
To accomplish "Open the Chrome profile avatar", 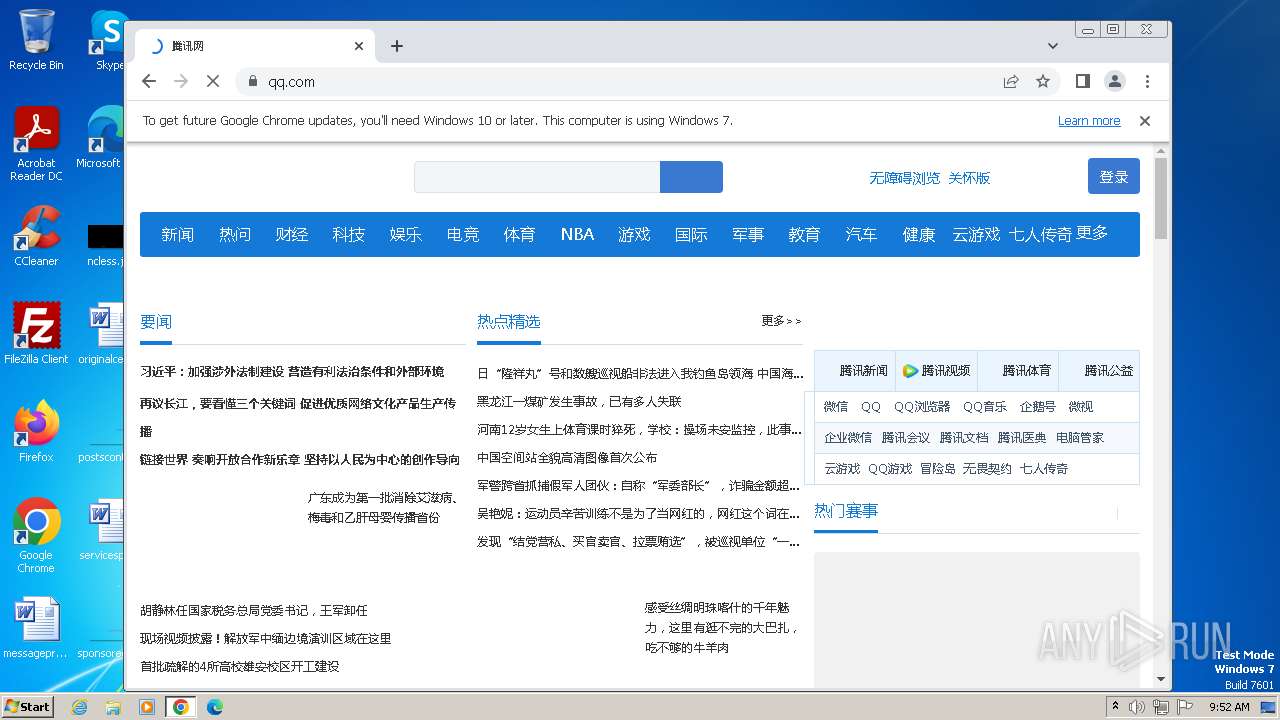I will (1114, 82).
